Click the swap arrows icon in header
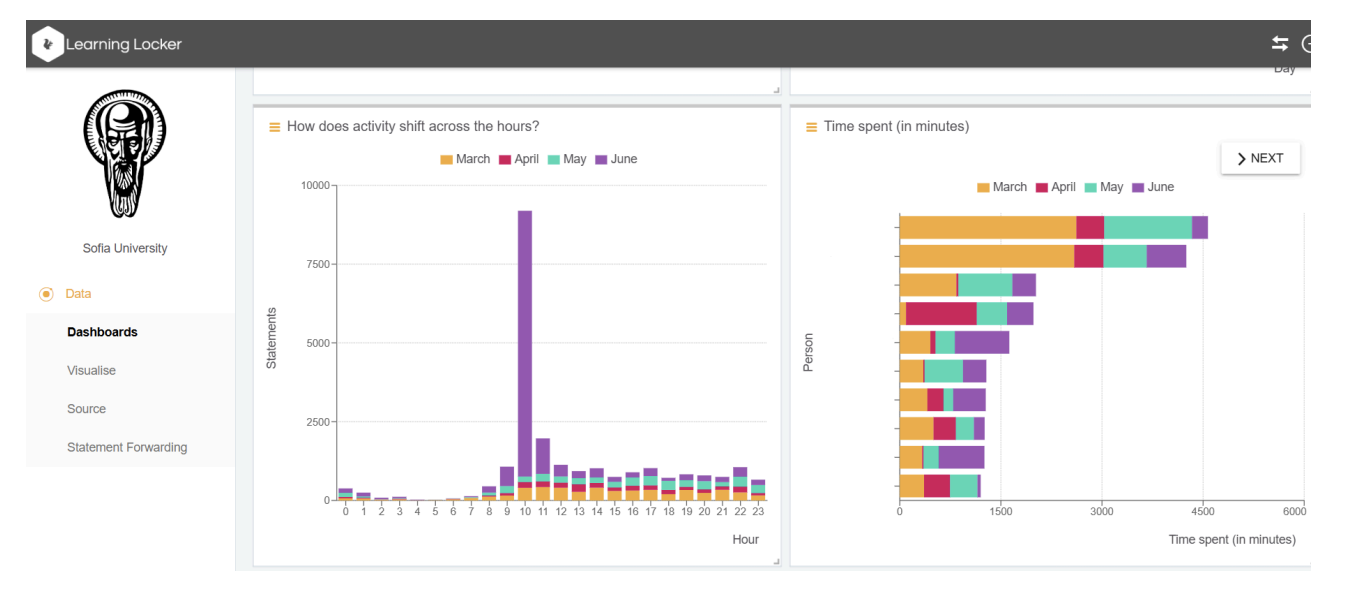This screenshot has height=616, width=1356. (1280, 43)
